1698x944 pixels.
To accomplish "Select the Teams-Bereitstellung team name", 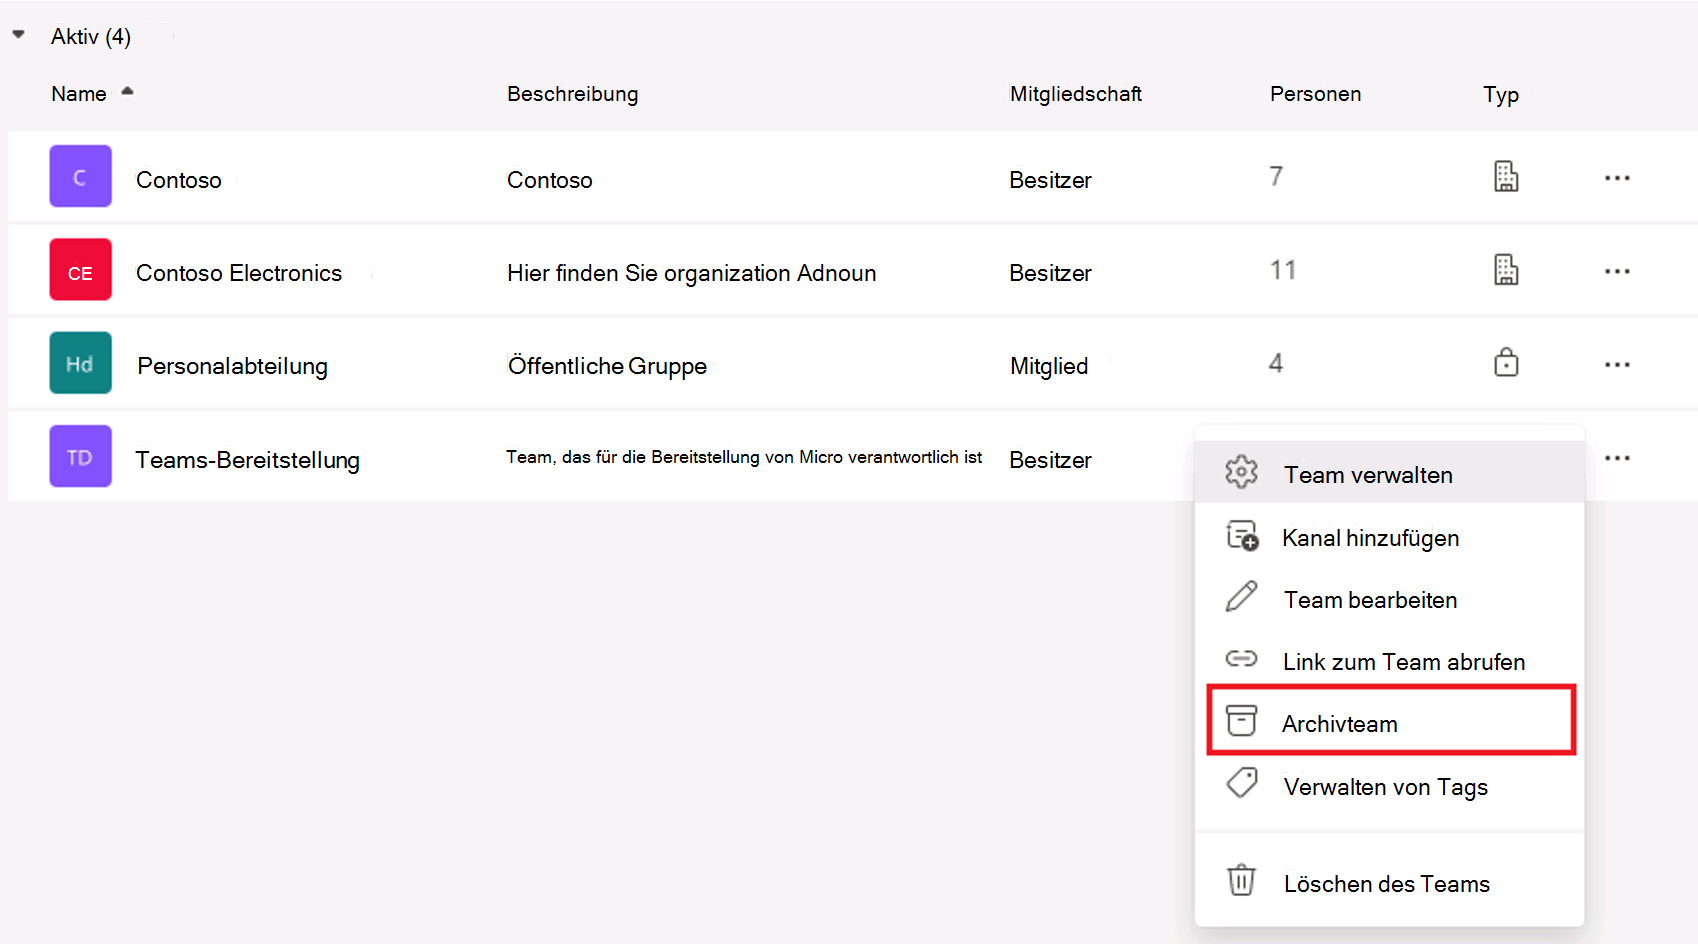I will pos(248,460).
